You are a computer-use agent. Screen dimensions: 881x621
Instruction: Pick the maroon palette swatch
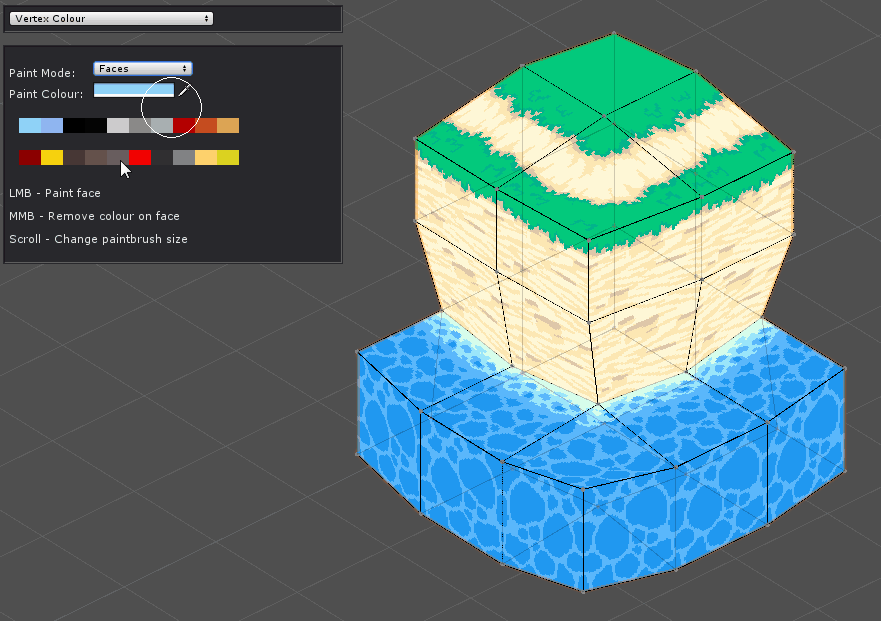coord(30,157)
